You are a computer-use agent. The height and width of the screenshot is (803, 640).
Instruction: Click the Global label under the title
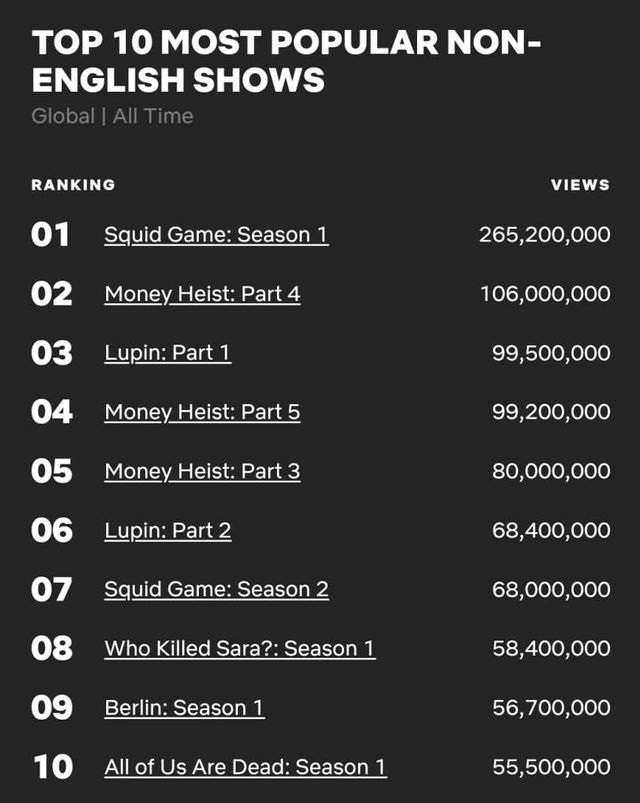62,116
